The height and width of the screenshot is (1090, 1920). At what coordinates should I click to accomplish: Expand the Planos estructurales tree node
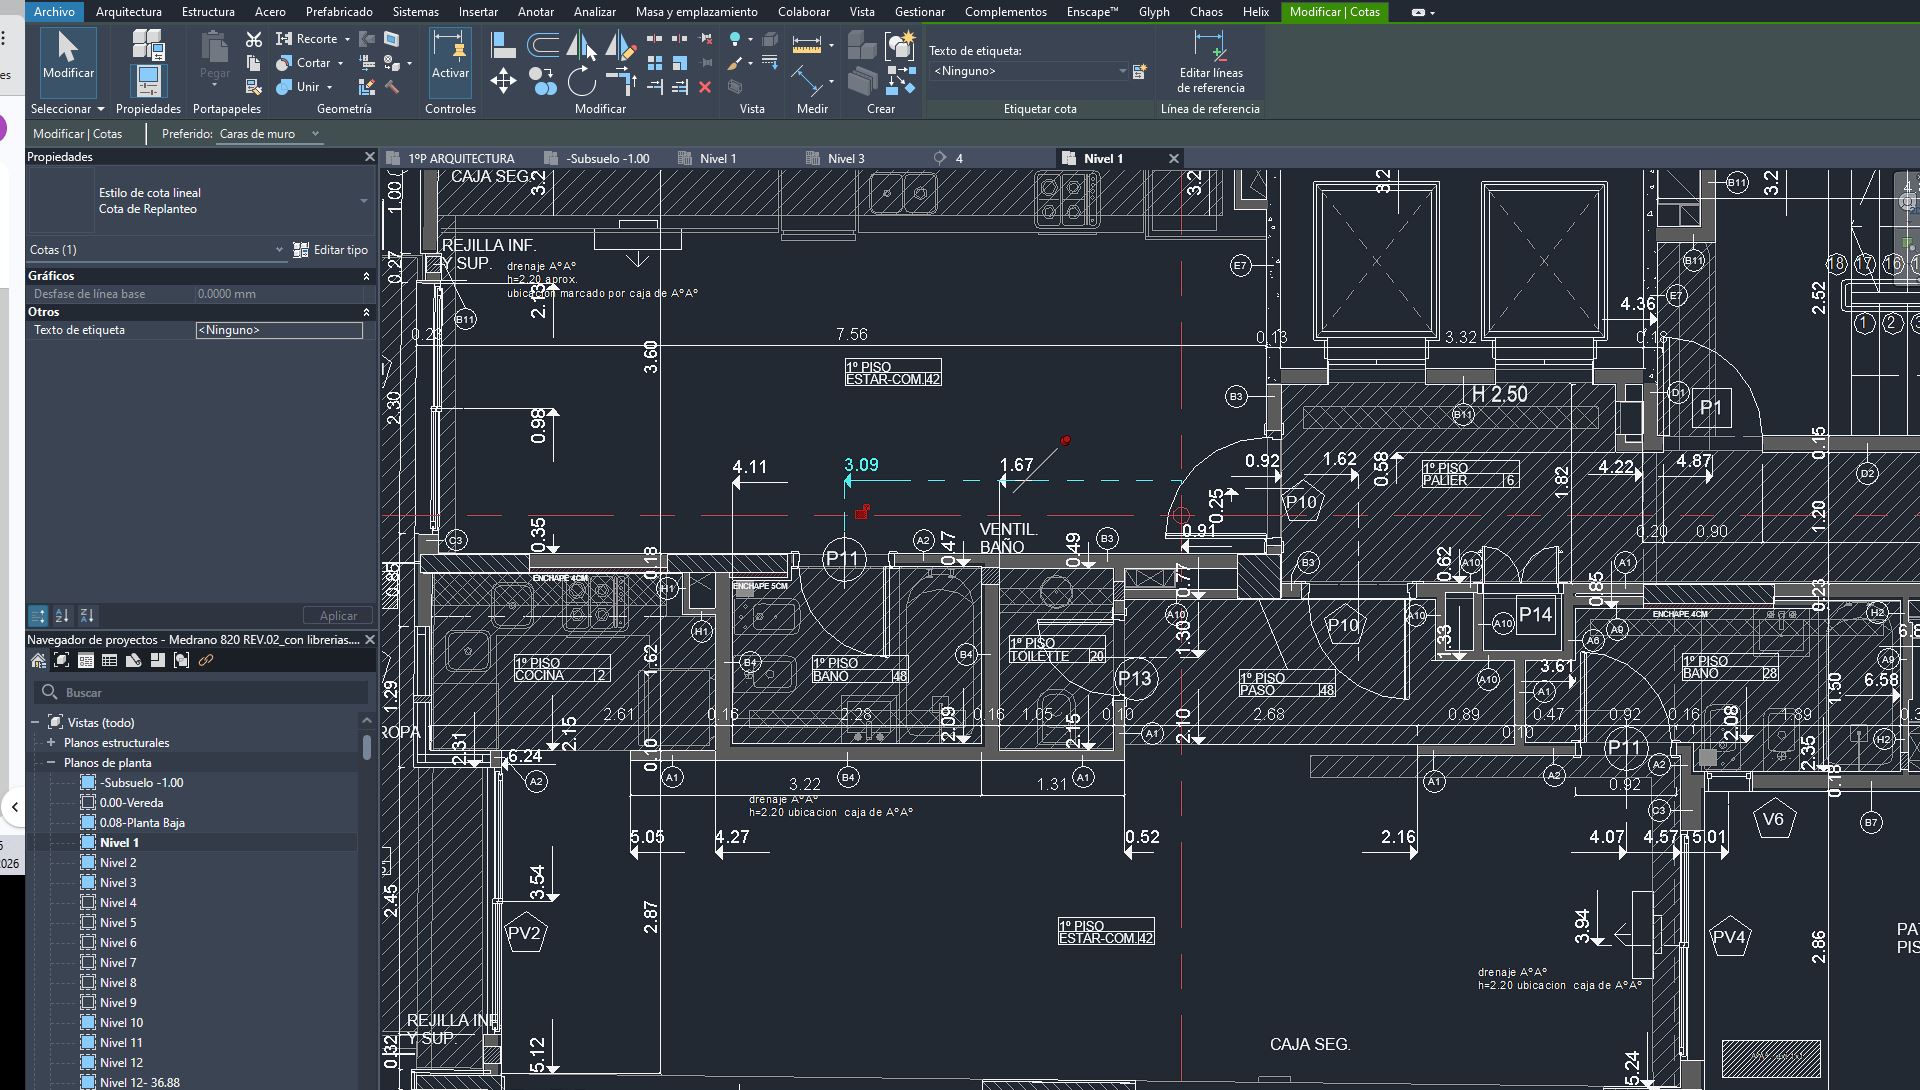[51, 743]
